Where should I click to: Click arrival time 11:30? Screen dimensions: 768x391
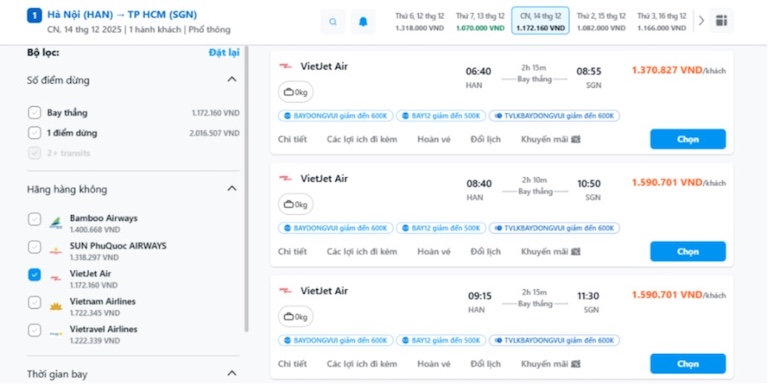589,296
